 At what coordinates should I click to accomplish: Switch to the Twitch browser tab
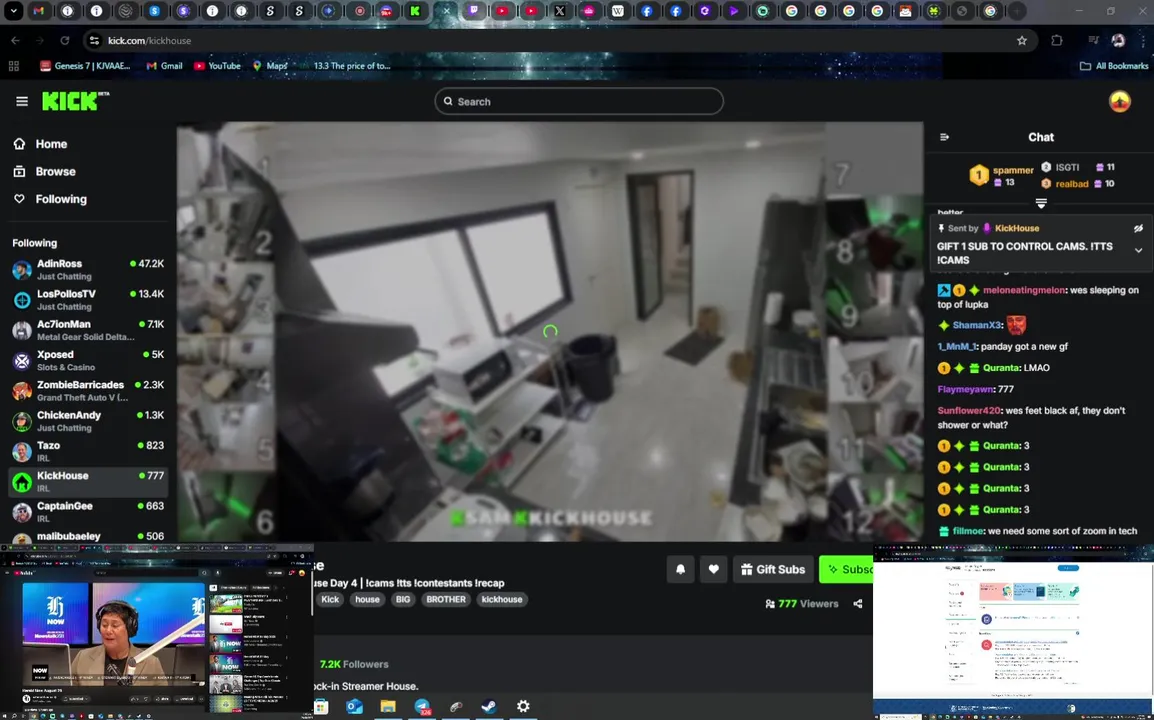(x=473, y=11)
